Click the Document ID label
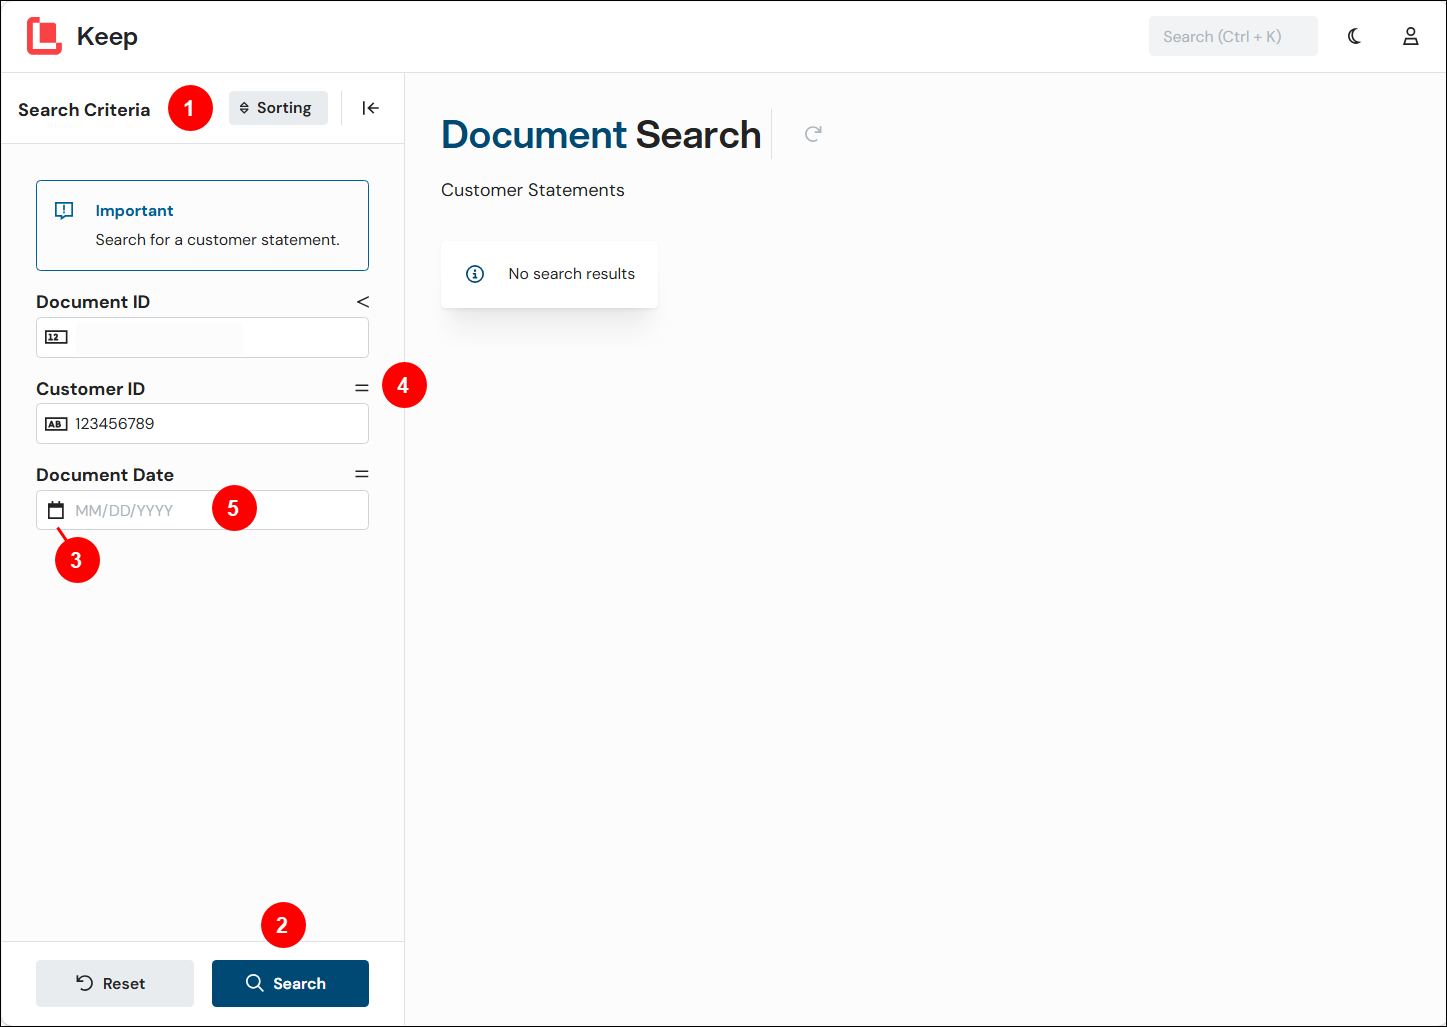 point(93,302)
